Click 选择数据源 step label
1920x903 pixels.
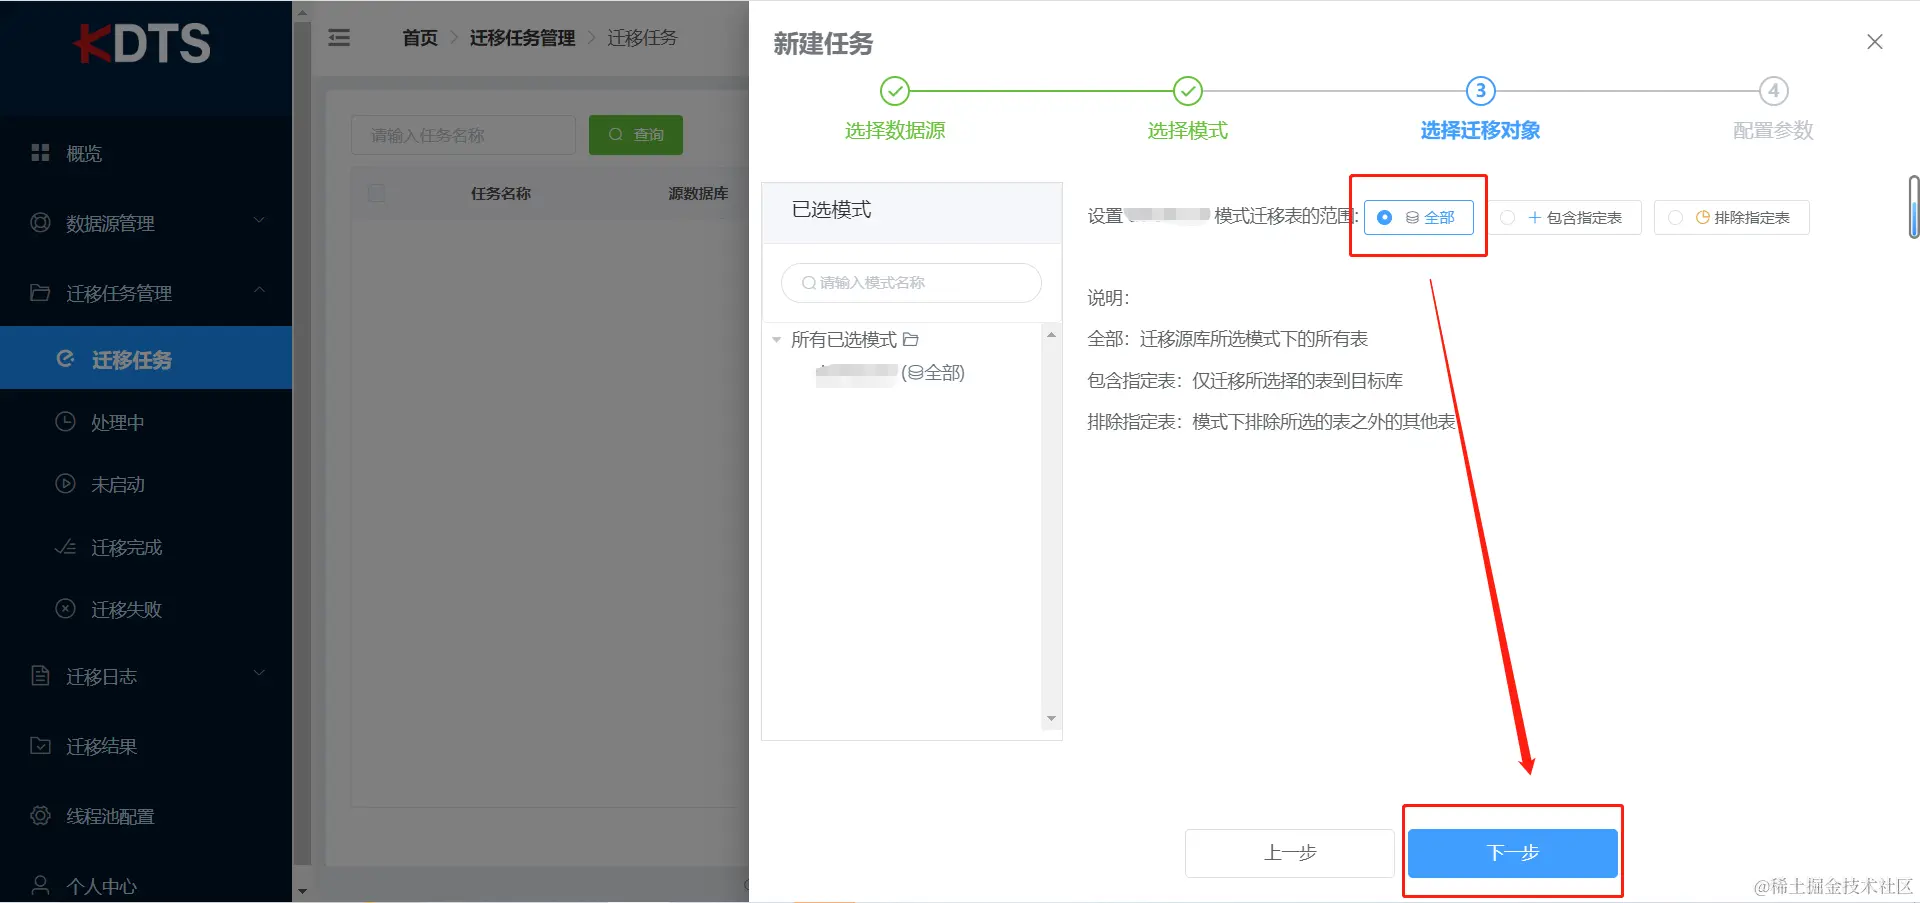click(x=895, y=131)
